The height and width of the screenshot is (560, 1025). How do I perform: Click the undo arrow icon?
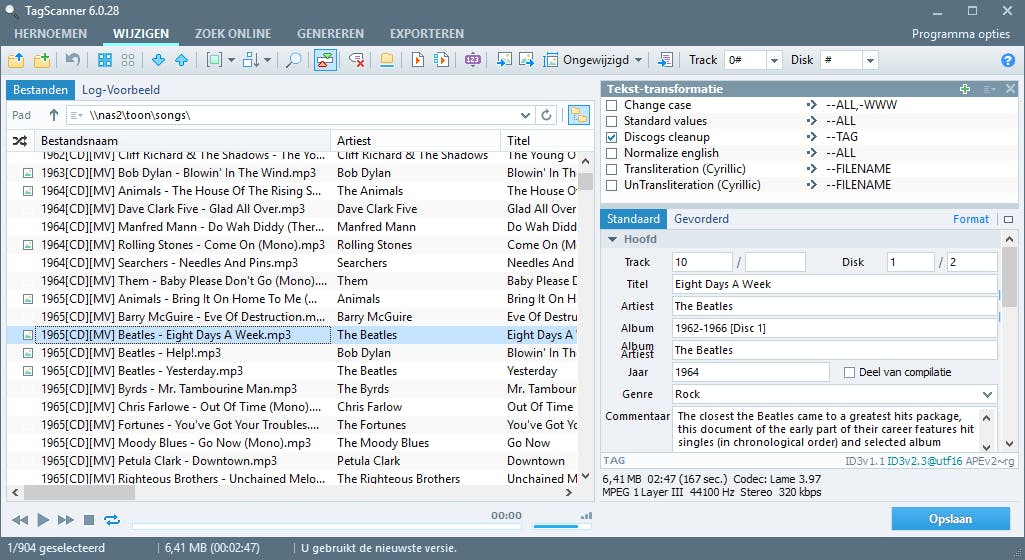(x=73, y=60)
